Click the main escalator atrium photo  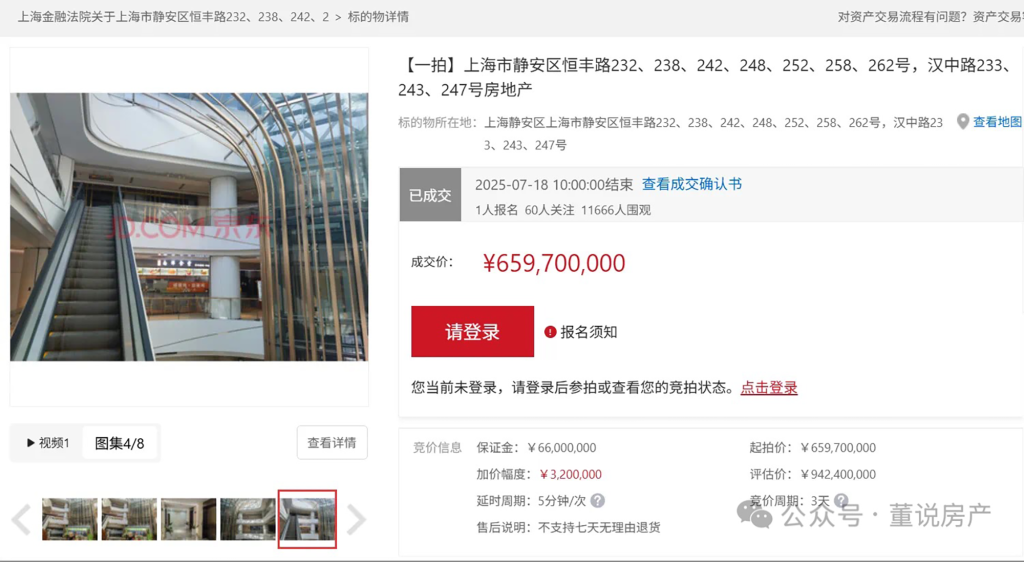(189, 226)
